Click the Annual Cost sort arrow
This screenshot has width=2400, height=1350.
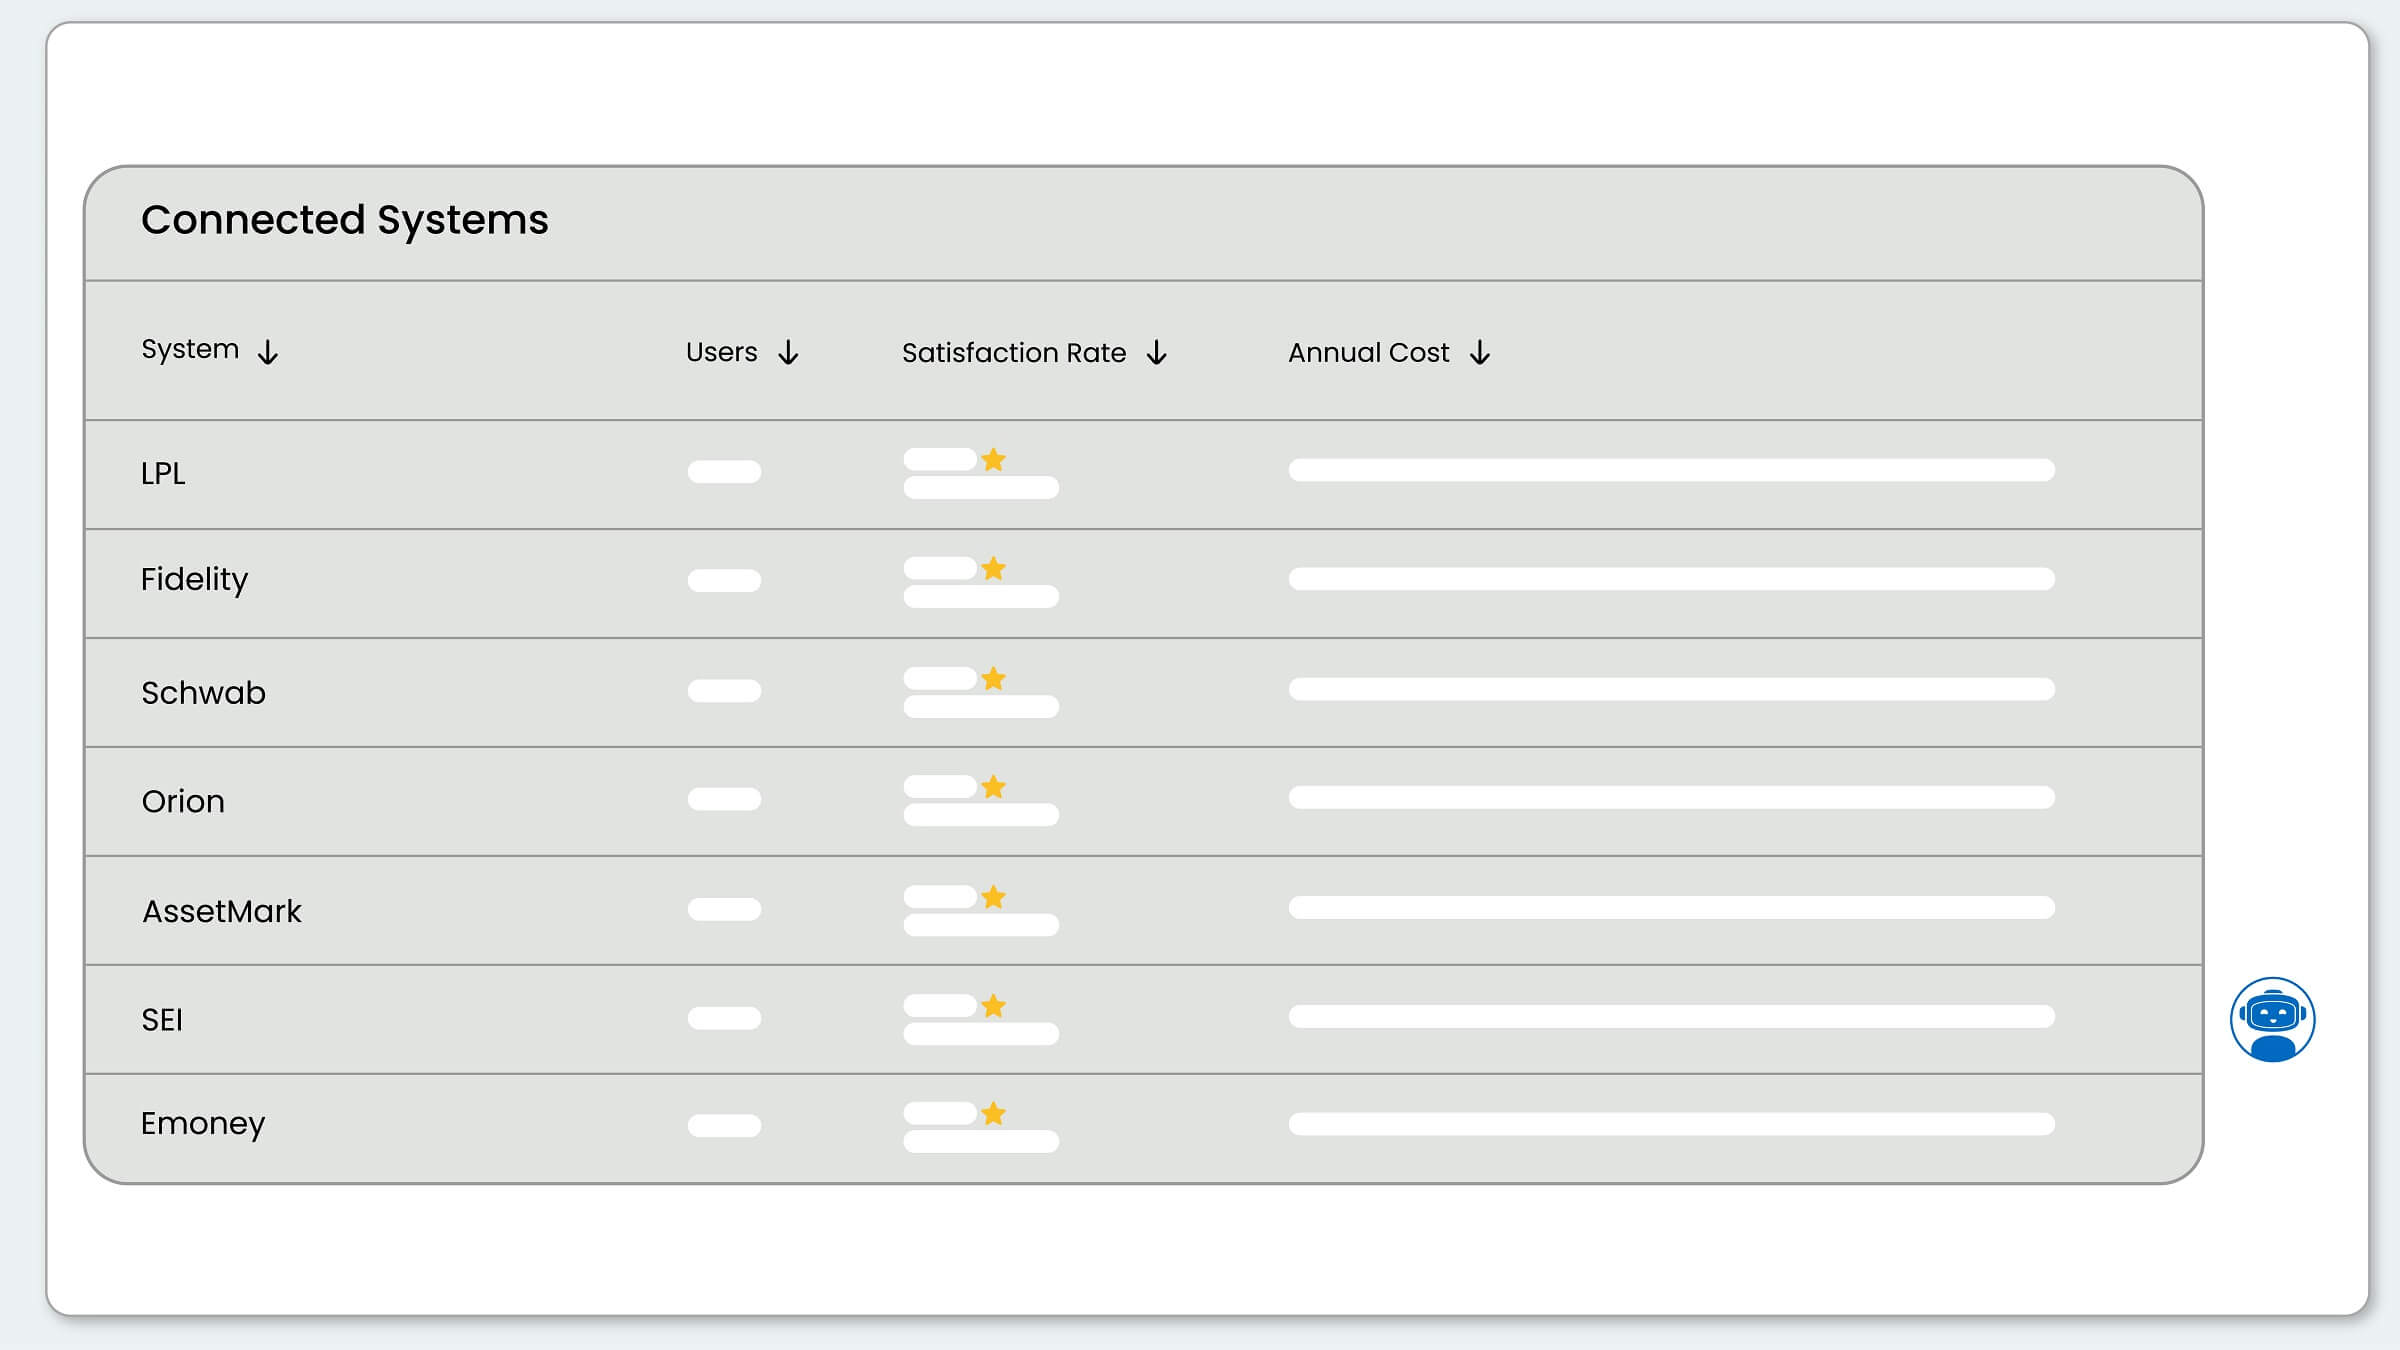pyautogui.click(x=1480, y=352)
